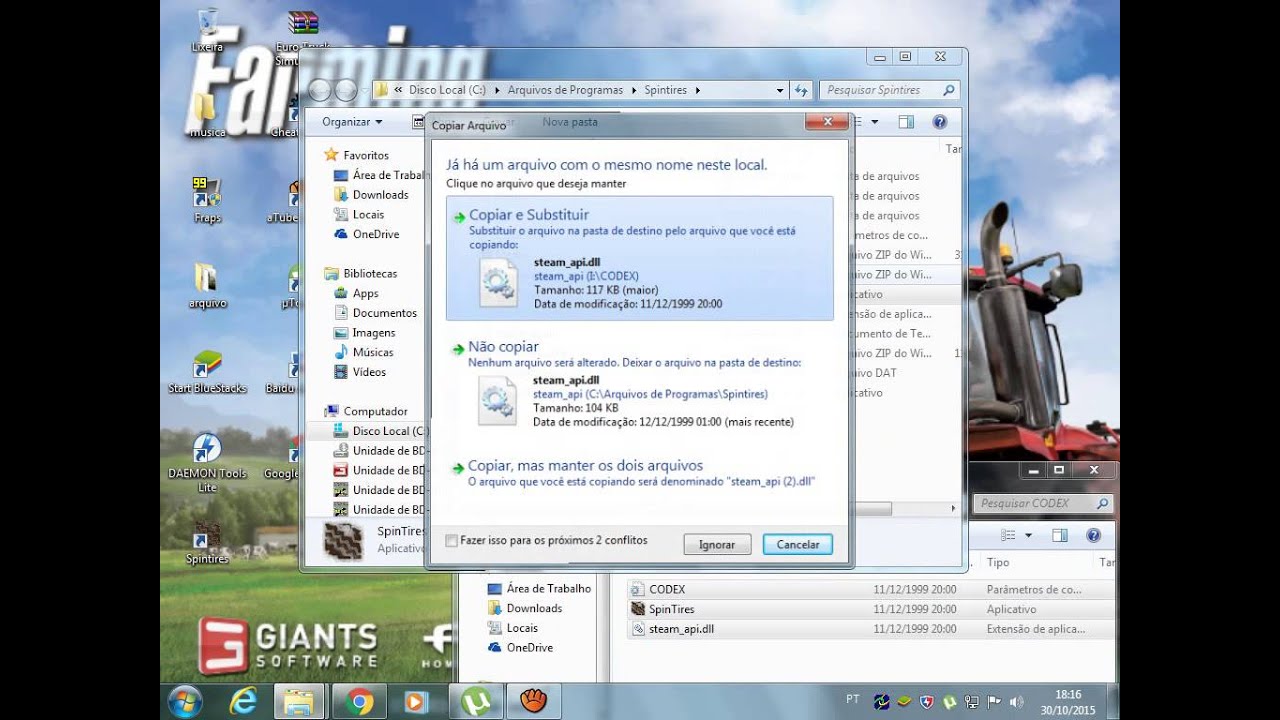Viewport: 1280px width, 720px height.
Task: Select Favoritos in Spintires sidebar
Action: point(366,155)
